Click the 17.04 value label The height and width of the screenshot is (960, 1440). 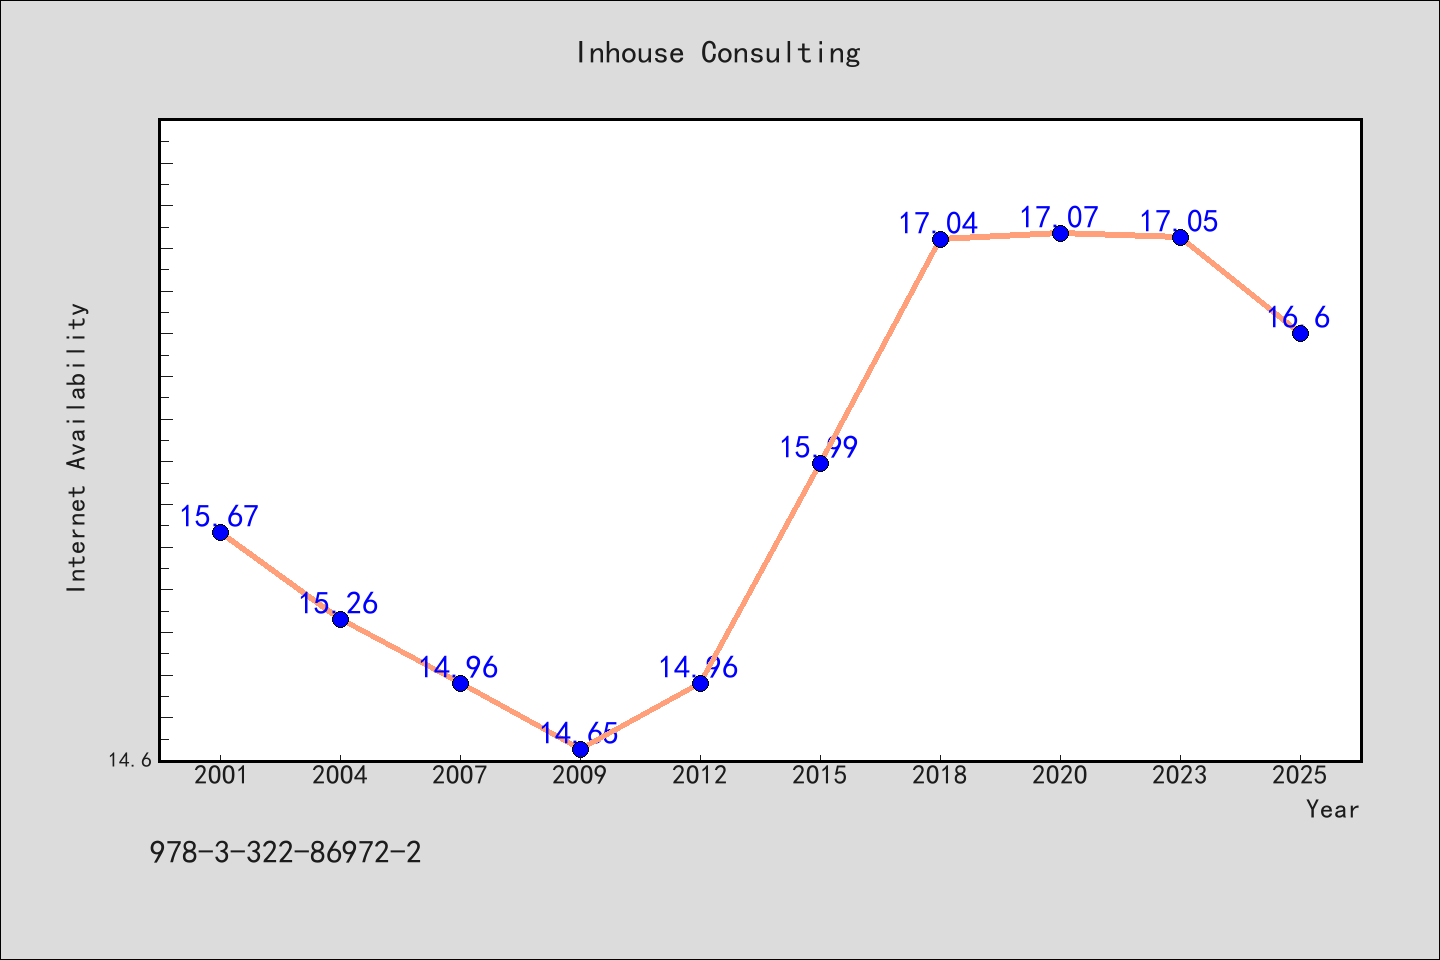click(939, 223)
